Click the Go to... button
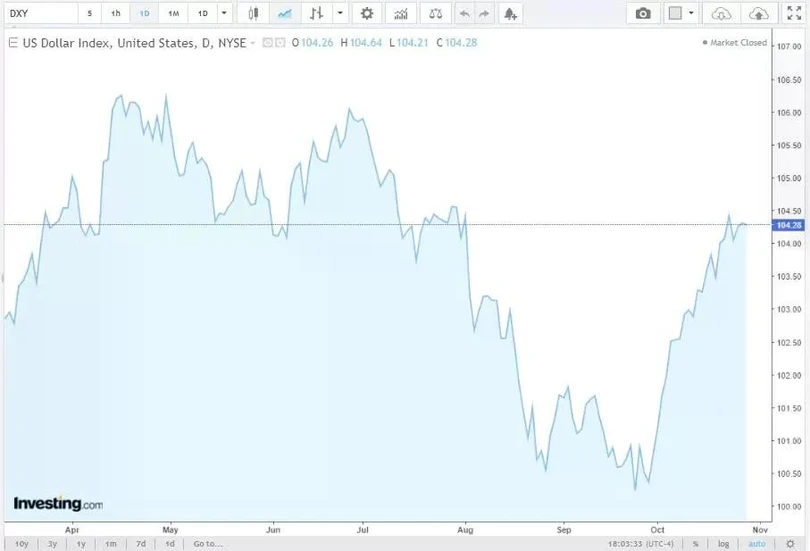 point(207,543)
